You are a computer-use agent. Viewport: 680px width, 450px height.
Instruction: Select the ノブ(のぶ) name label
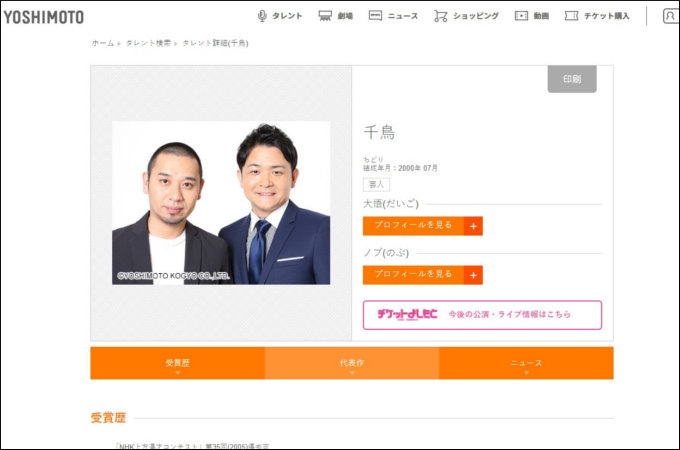(x=386, y=253)
